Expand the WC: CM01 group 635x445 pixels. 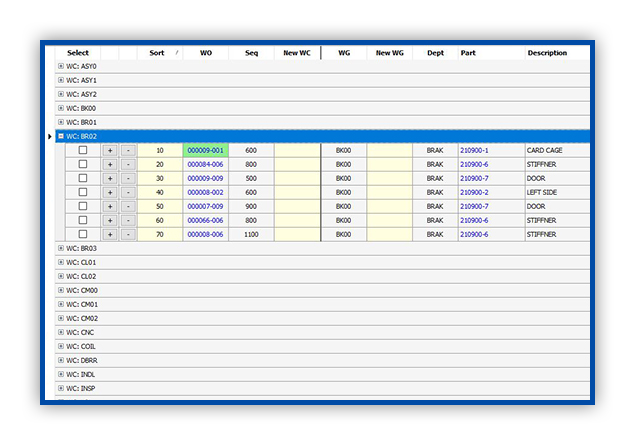point(61,304)
